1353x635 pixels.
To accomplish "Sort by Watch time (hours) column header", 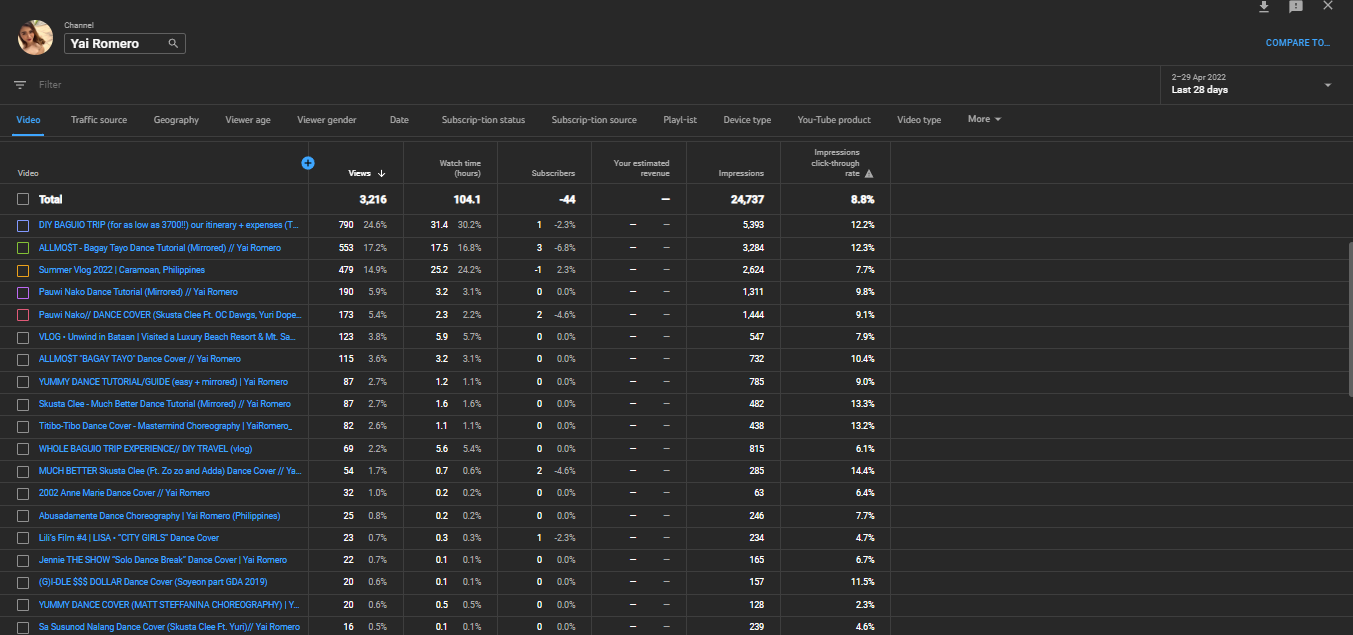I will pyautogui.click(x=460, y=168).
